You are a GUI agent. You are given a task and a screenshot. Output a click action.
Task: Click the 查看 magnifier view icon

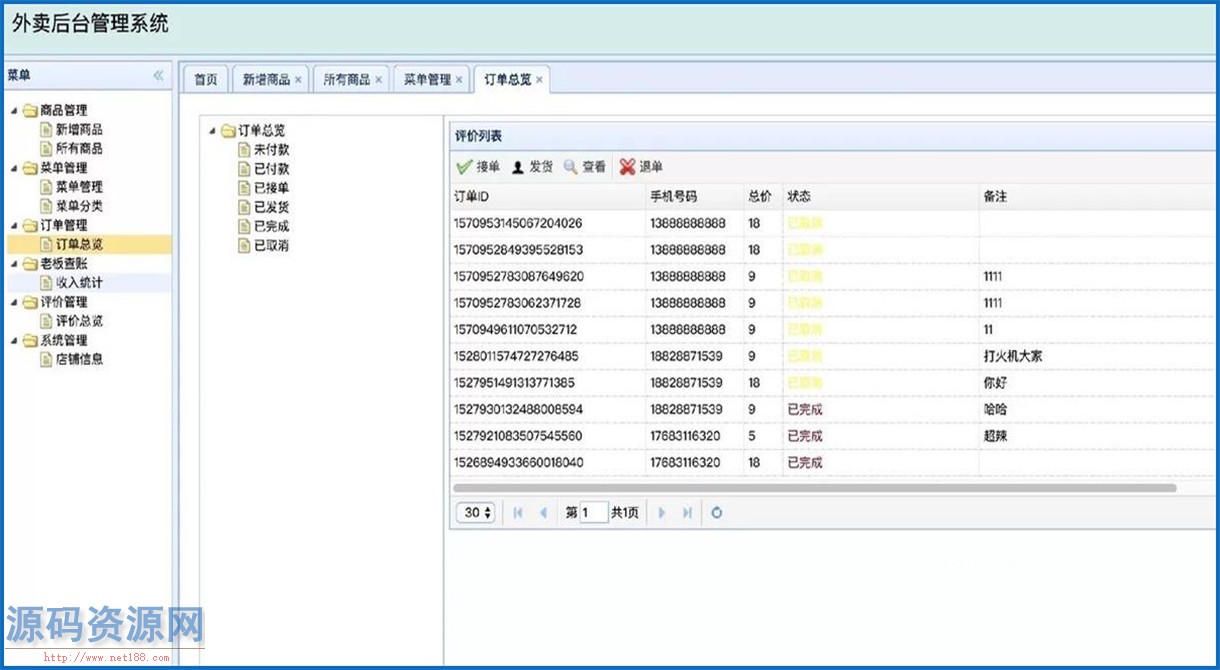[x=570, y=167]
